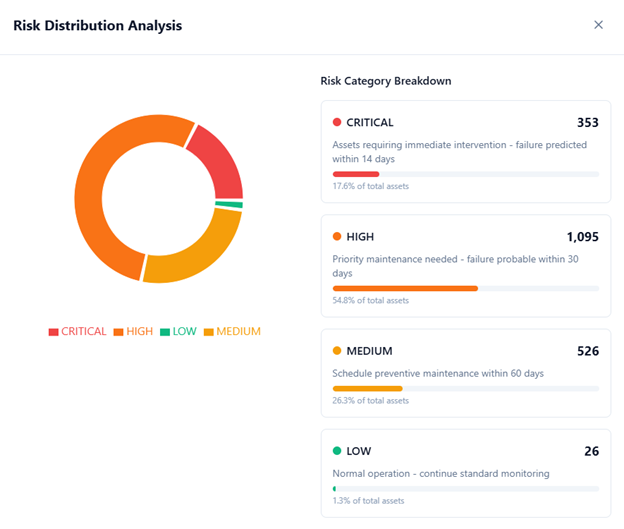Screen dimensions: 624x529
Task: Toggle the LOW legend item
Action: [178, 331]
